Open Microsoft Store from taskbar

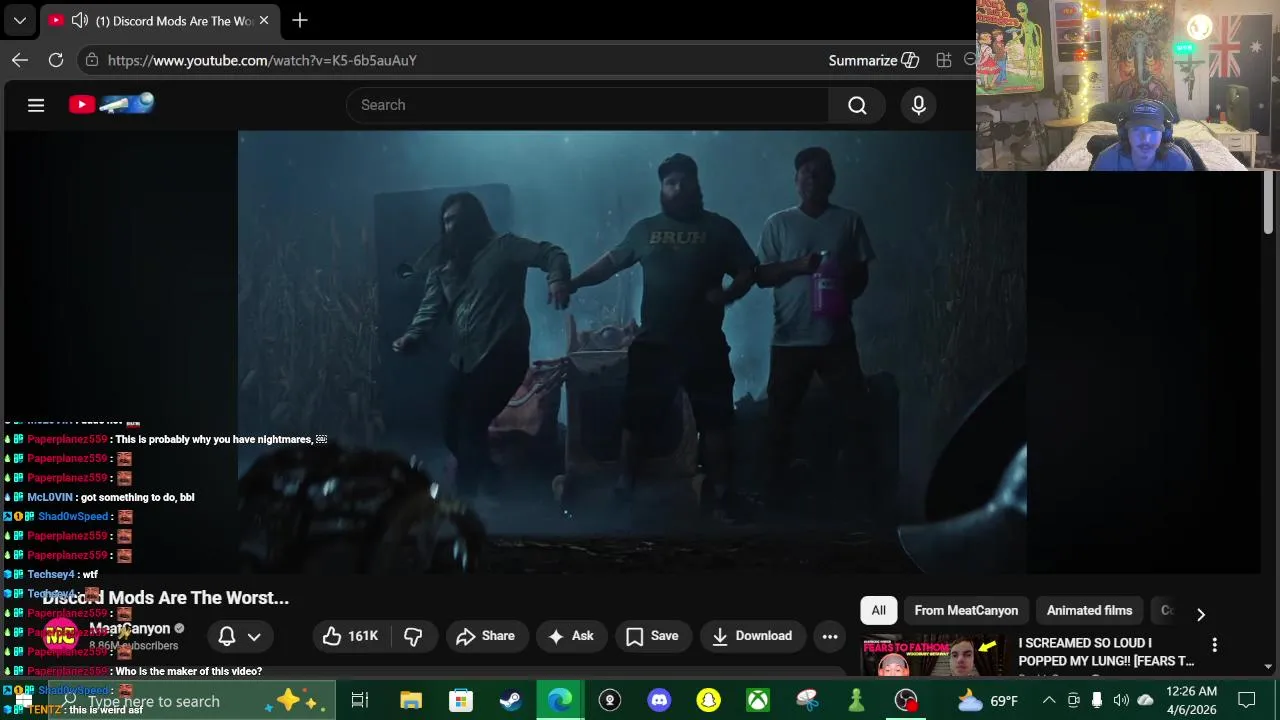(x=460, y=700)
